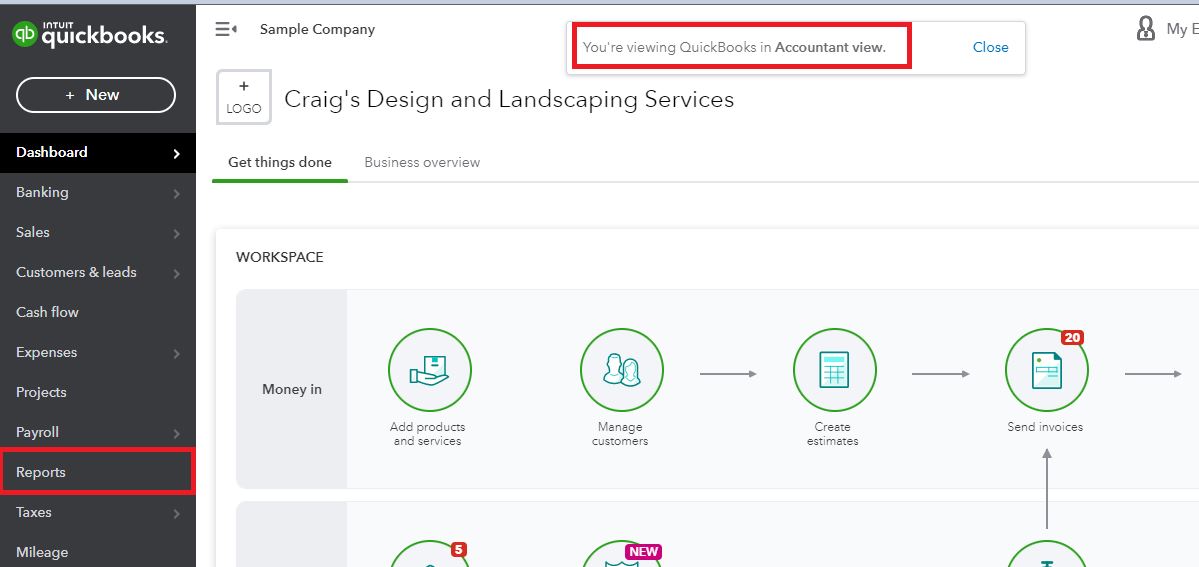Click the Create estimates label
The width and height of the screenshot is (1199, 567).
pos(833,434)
